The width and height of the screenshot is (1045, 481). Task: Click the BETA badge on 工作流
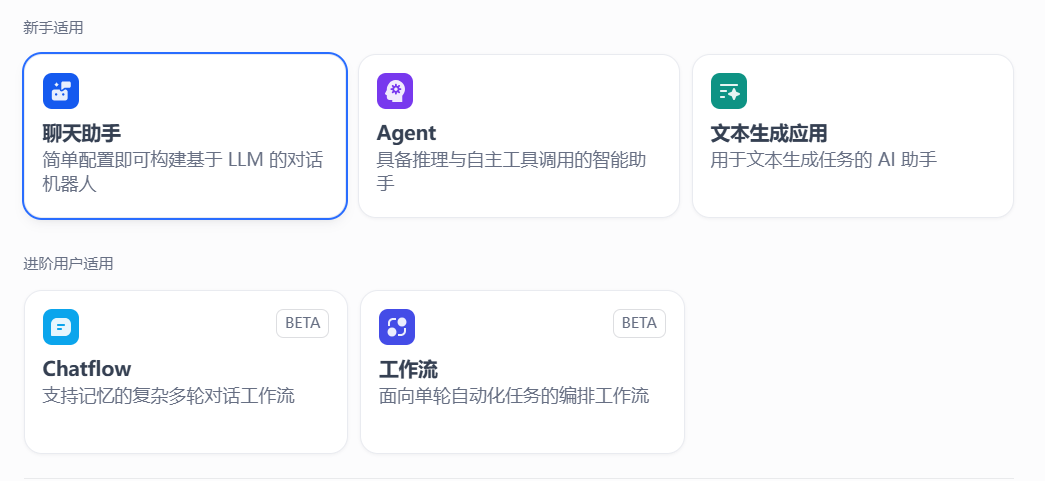point(639,323)
